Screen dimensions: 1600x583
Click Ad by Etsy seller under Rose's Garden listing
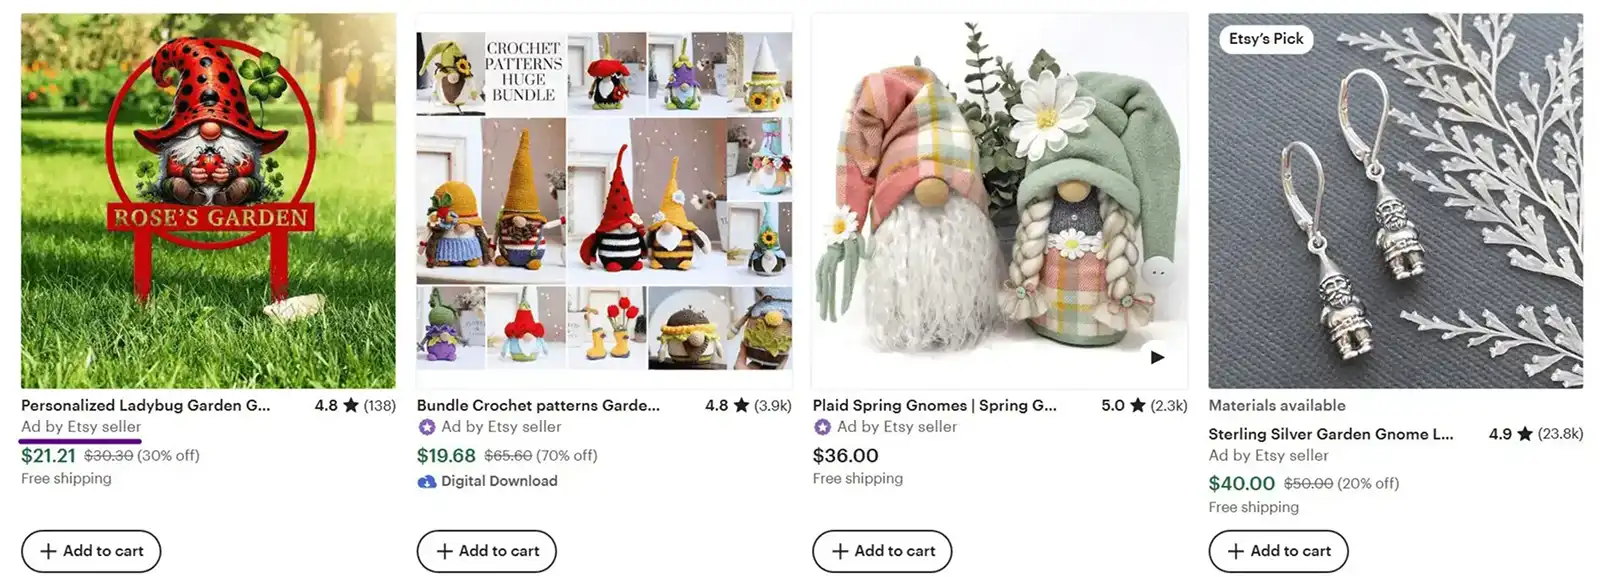[x=80, y=427]
